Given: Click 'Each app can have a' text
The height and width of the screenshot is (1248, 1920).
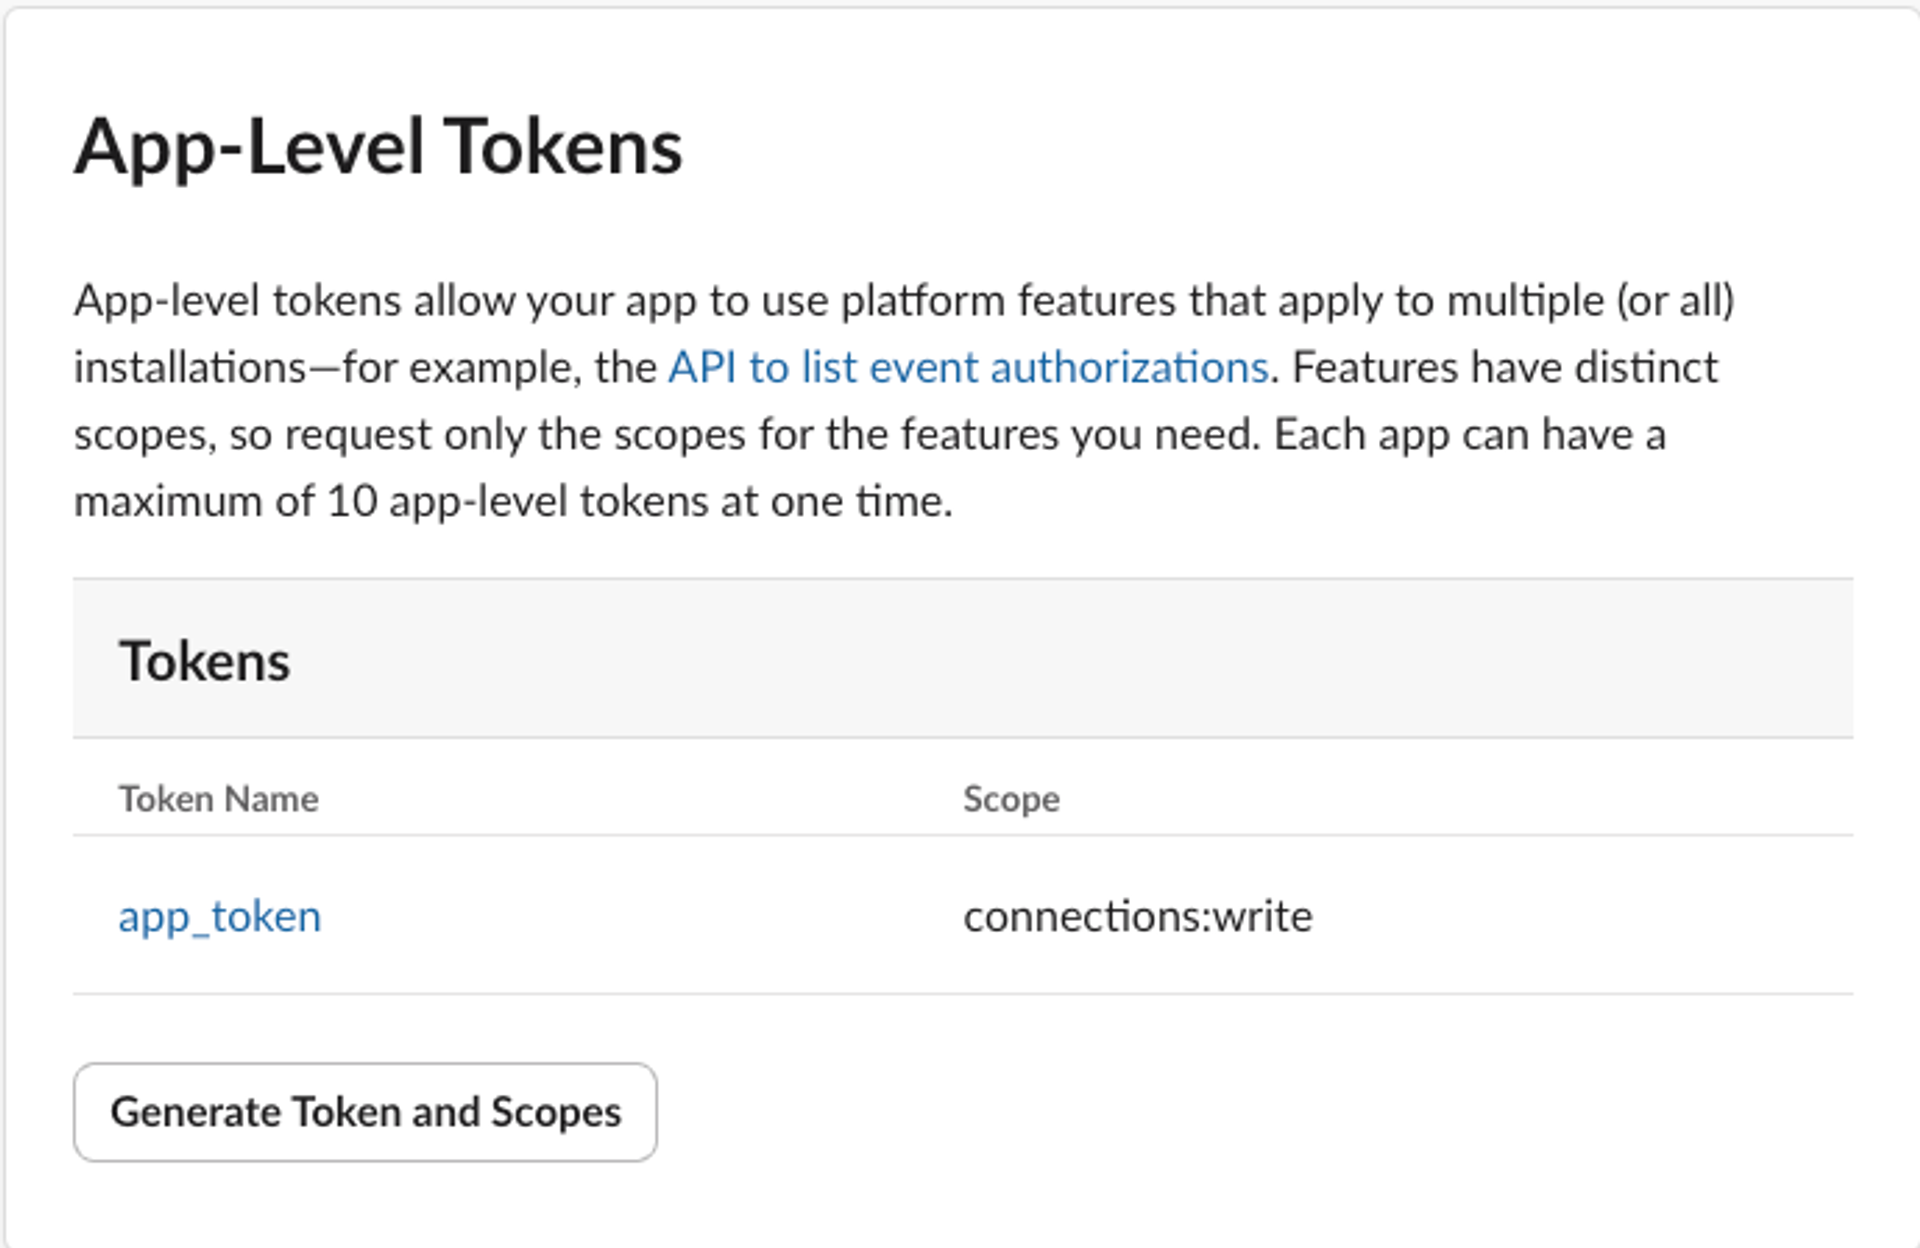Looking at the screenshot, I should 1469,435.
